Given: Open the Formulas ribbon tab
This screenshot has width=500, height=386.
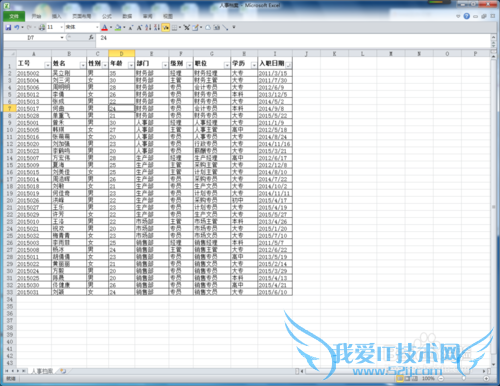Looking at the screenshot, I should point(107,16).
